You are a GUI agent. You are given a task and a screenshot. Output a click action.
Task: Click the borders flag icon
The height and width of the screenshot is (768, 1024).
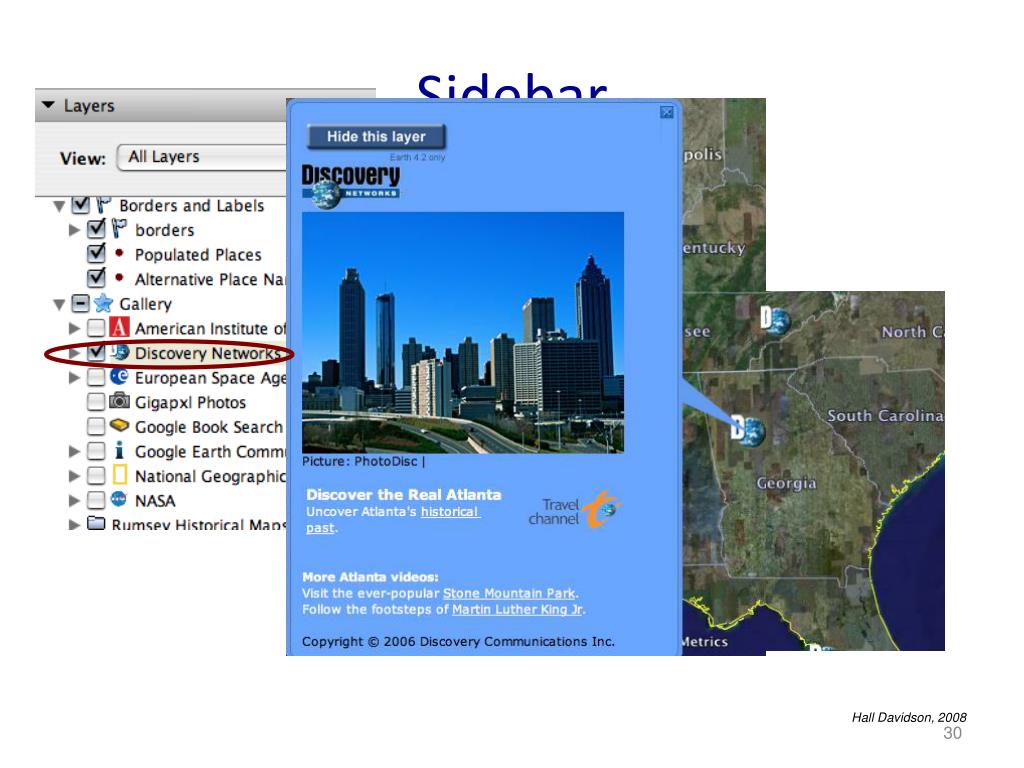point(119,229)
